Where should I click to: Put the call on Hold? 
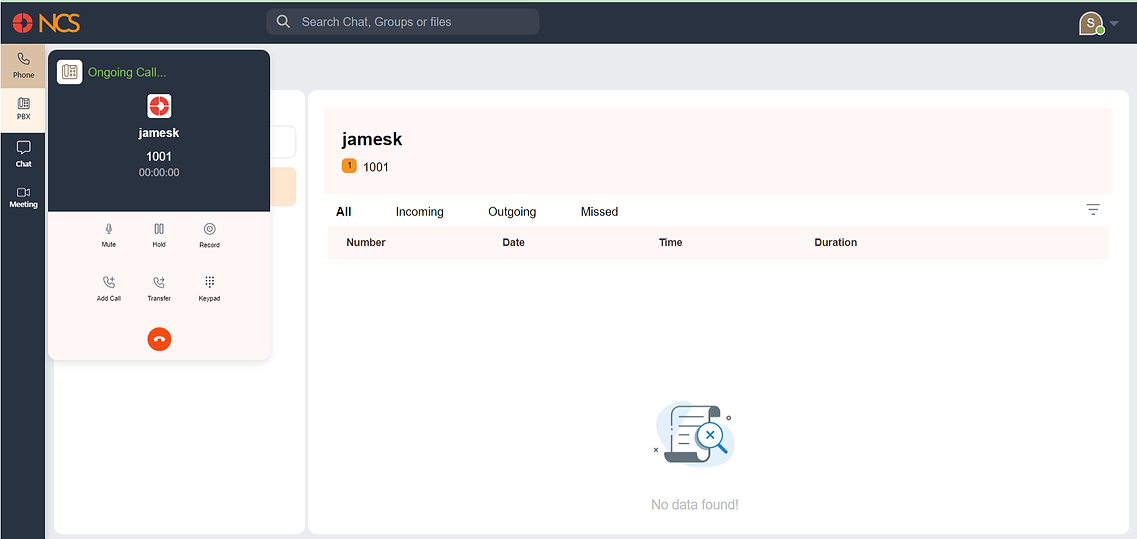point(159,235)
